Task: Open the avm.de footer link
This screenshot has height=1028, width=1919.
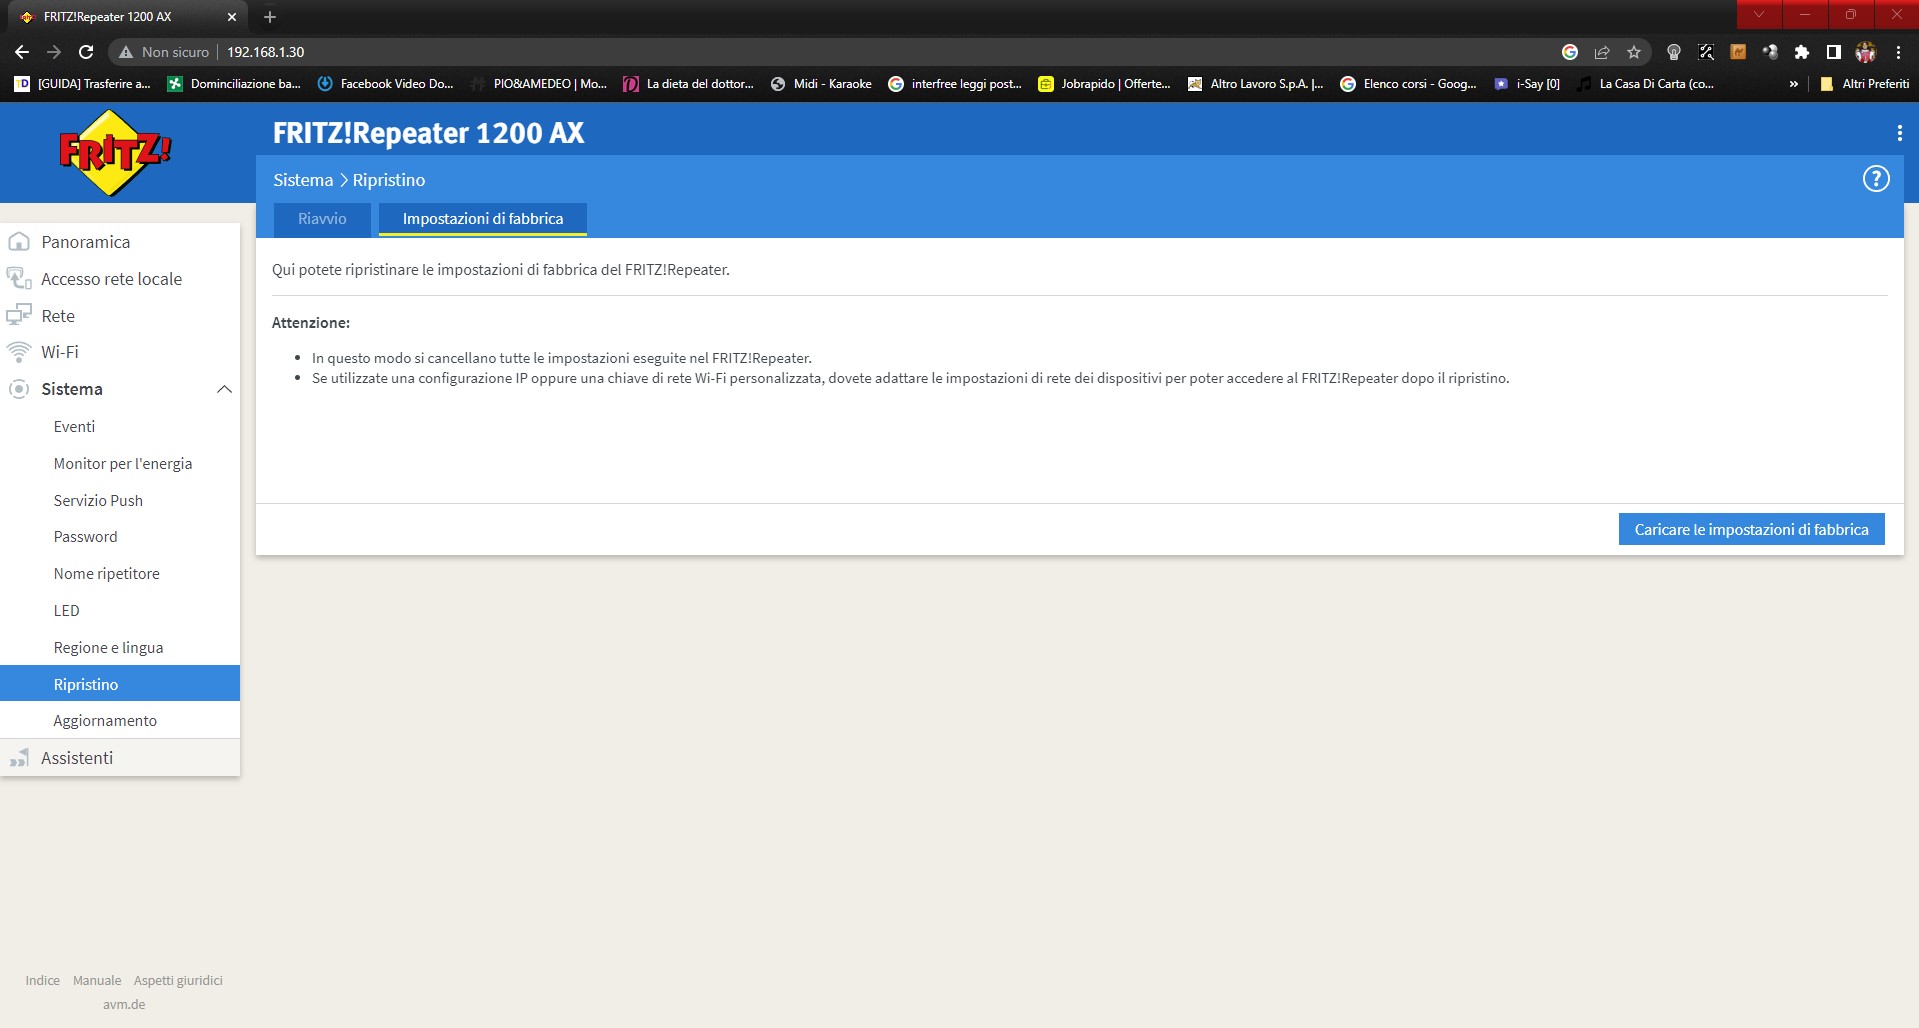Action: [124, 1004]
